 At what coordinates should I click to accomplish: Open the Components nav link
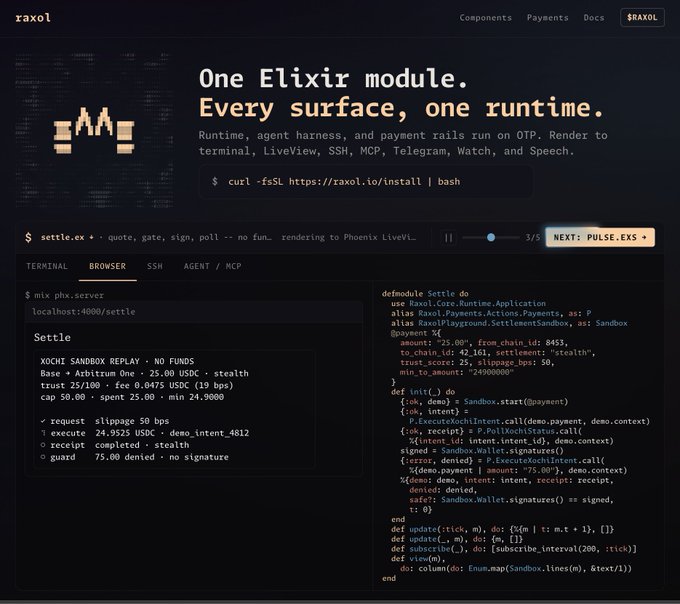pyautogui.click(x=485, y=18)
